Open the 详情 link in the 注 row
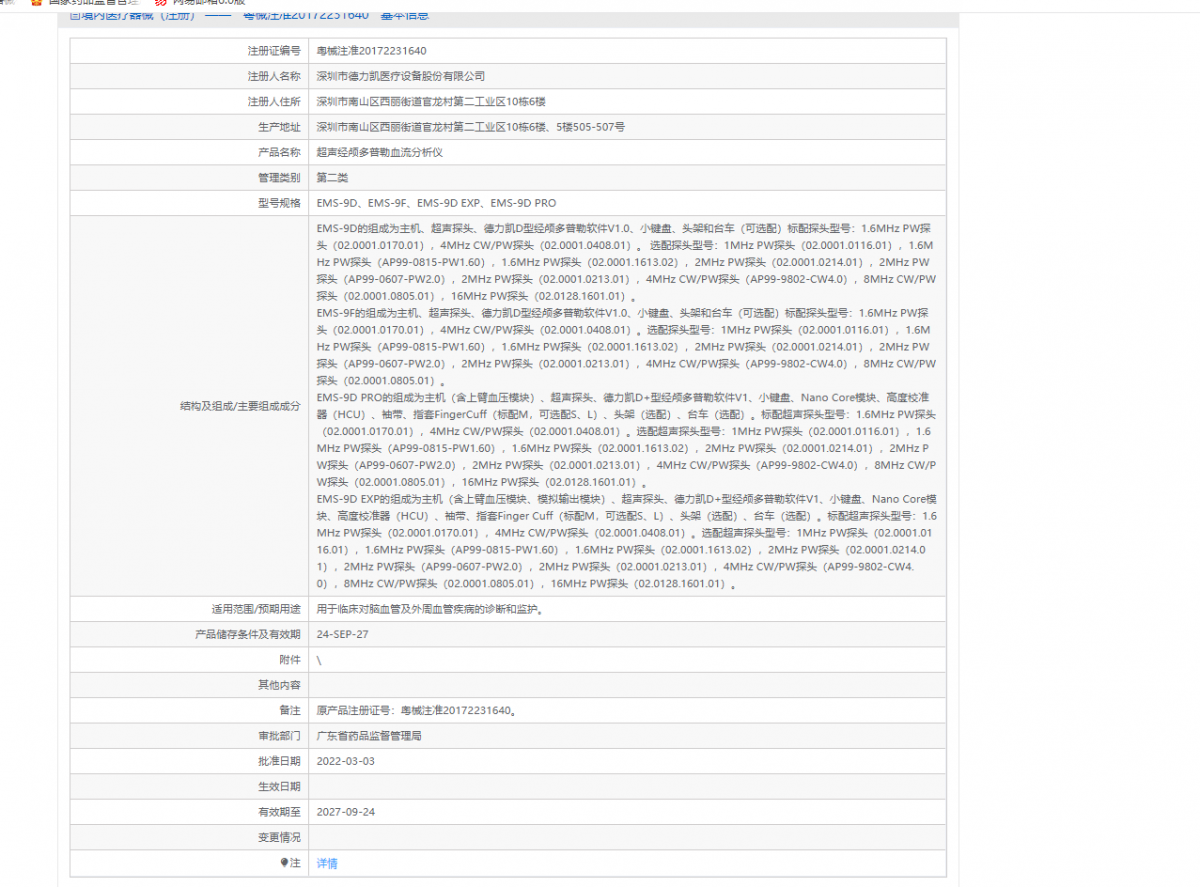The height and width of the screenshot is (887, 1200). pyautogui.click(x=327, y=863)
